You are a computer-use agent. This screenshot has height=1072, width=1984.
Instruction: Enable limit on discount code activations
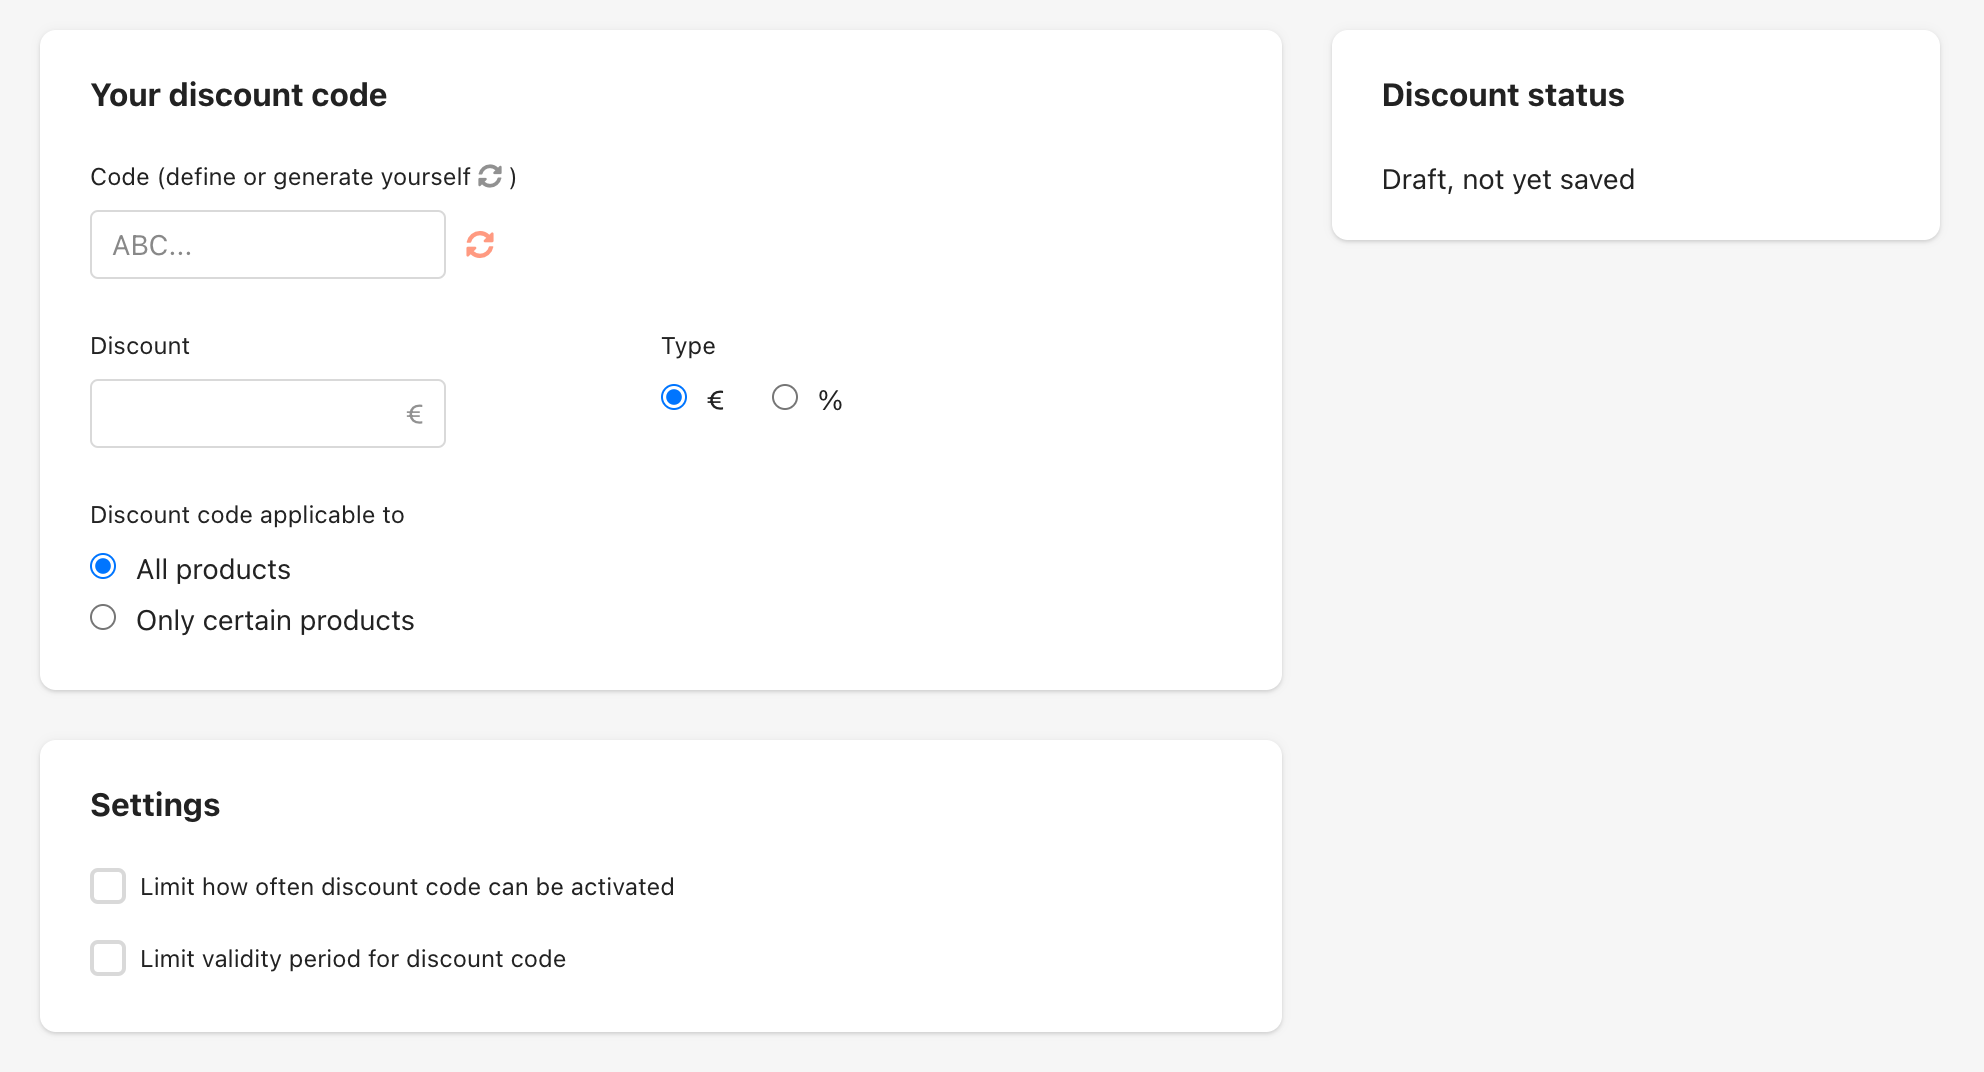[107, 886]
